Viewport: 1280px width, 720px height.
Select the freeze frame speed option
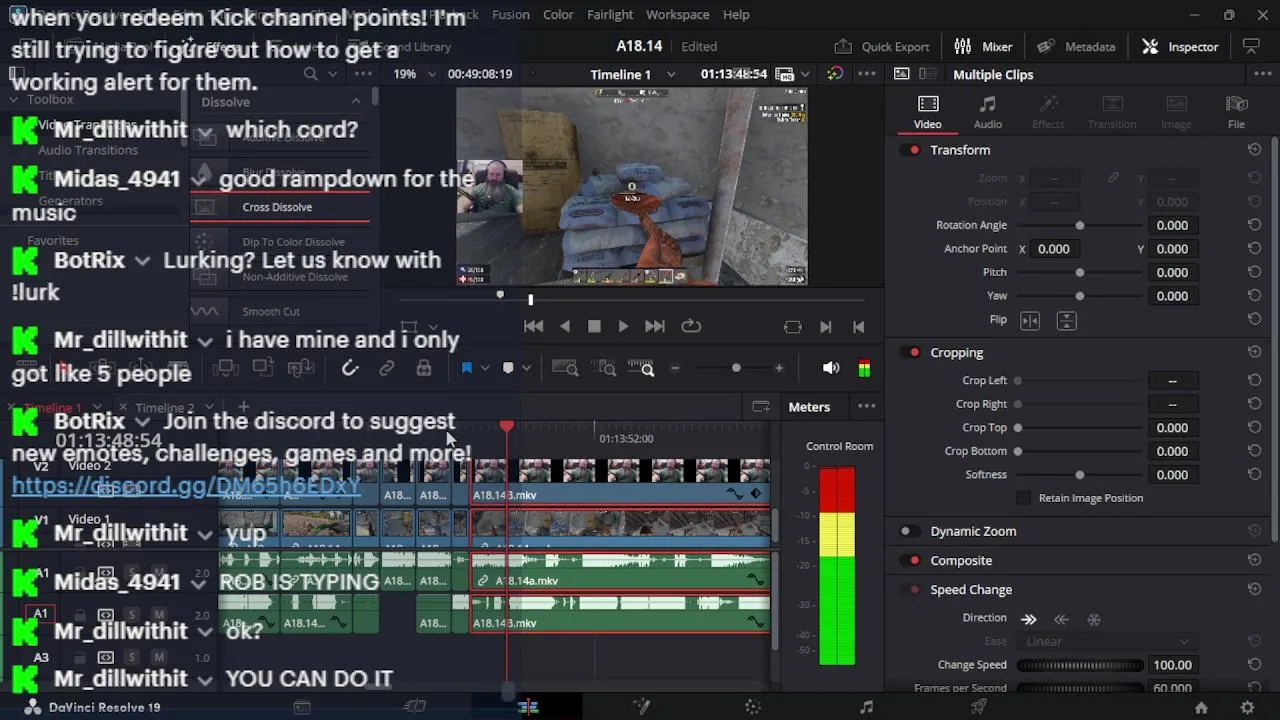tap(1094, 619)
